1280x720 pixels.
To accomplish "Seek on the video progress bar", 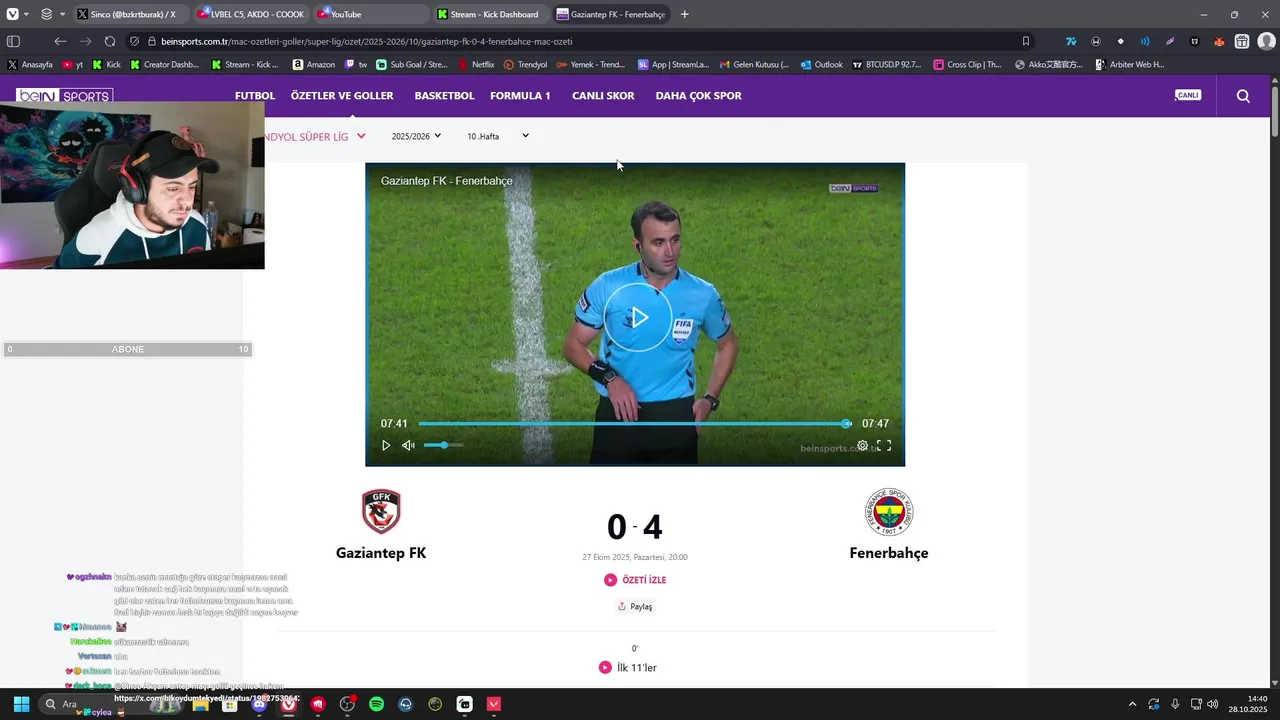I will 635,424.
